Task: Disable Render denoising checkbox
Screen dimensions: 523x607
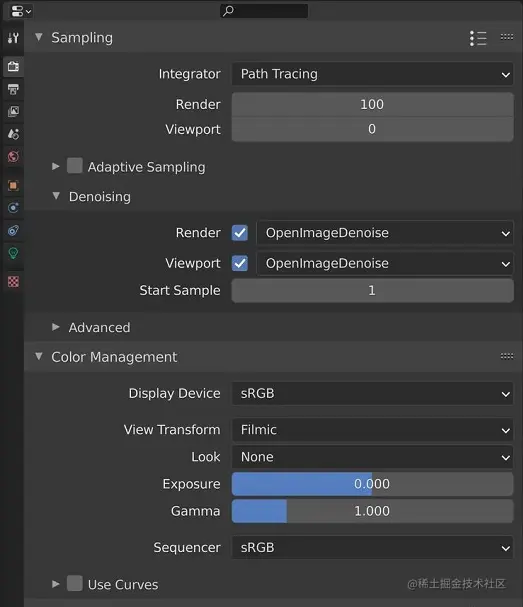Action: 240,233
